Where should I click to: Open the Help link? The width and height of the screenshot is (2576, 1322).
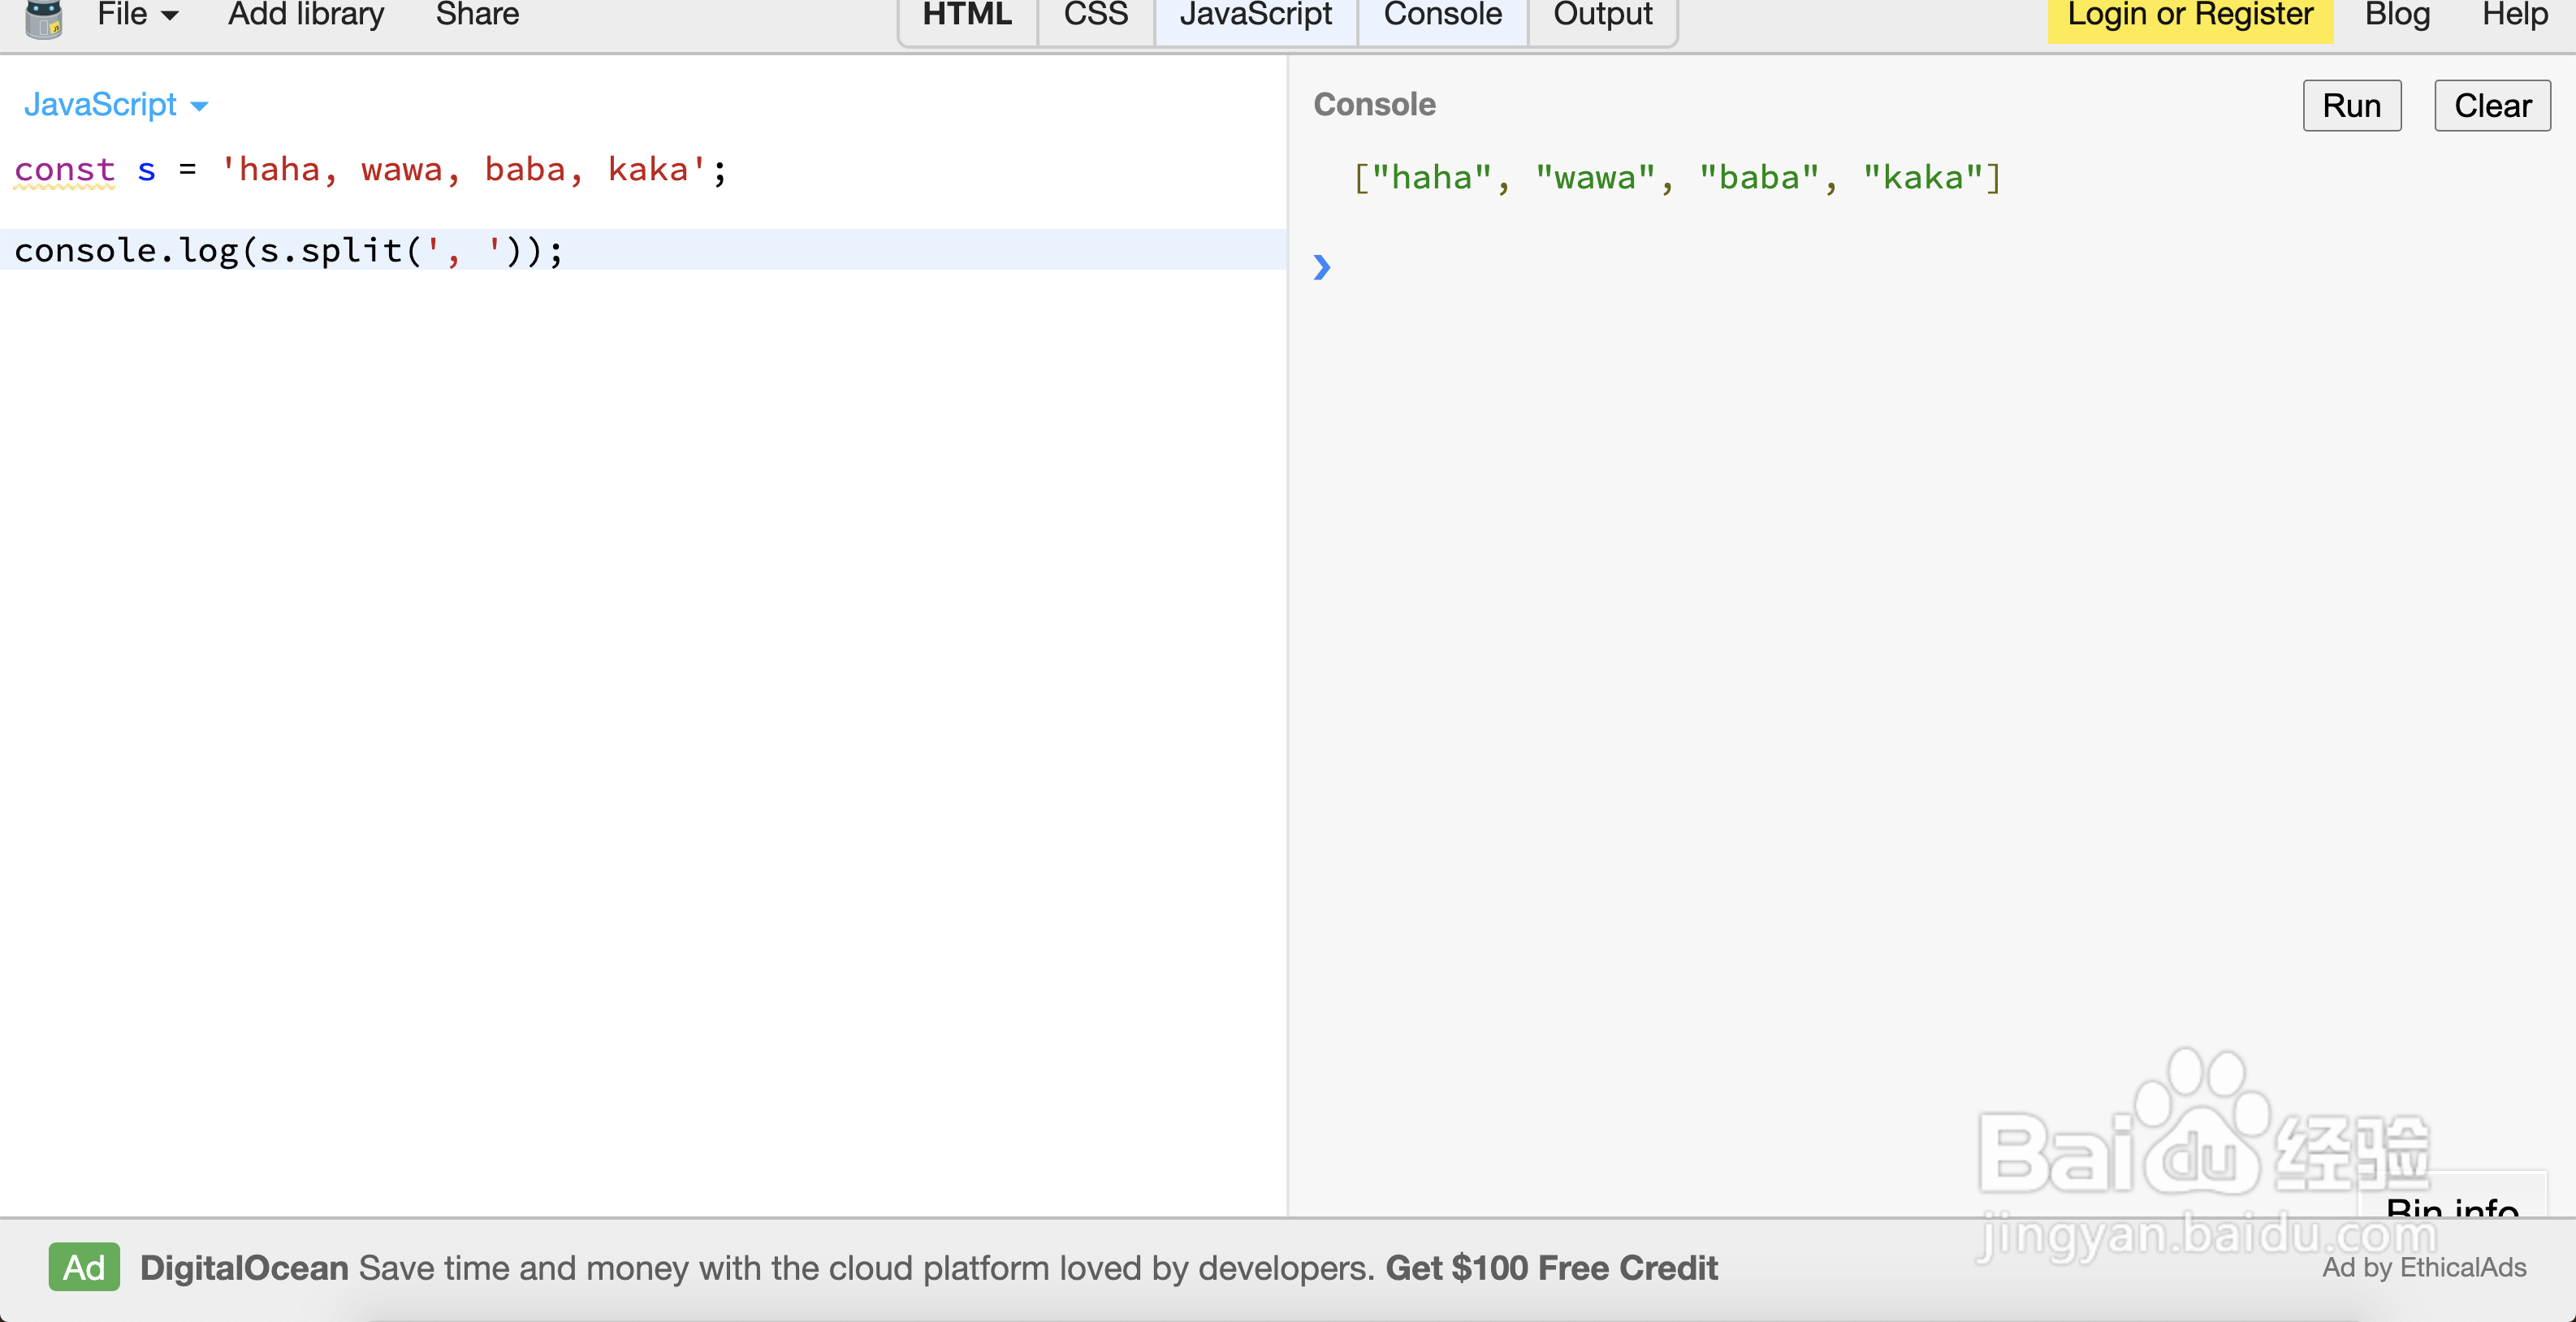point(2514,15)
